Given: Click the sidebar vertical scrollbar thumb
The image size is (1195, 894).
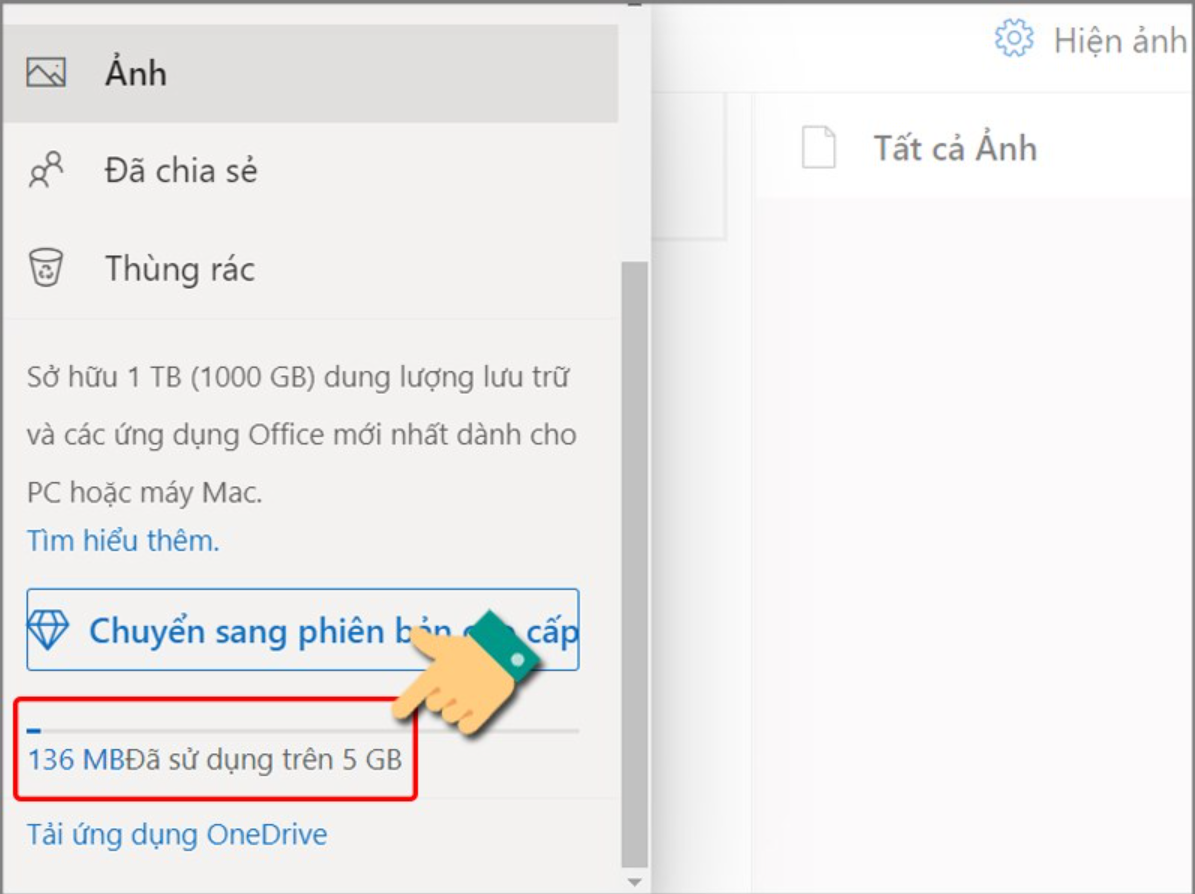Looking at the screenshot, I should 634,564.
